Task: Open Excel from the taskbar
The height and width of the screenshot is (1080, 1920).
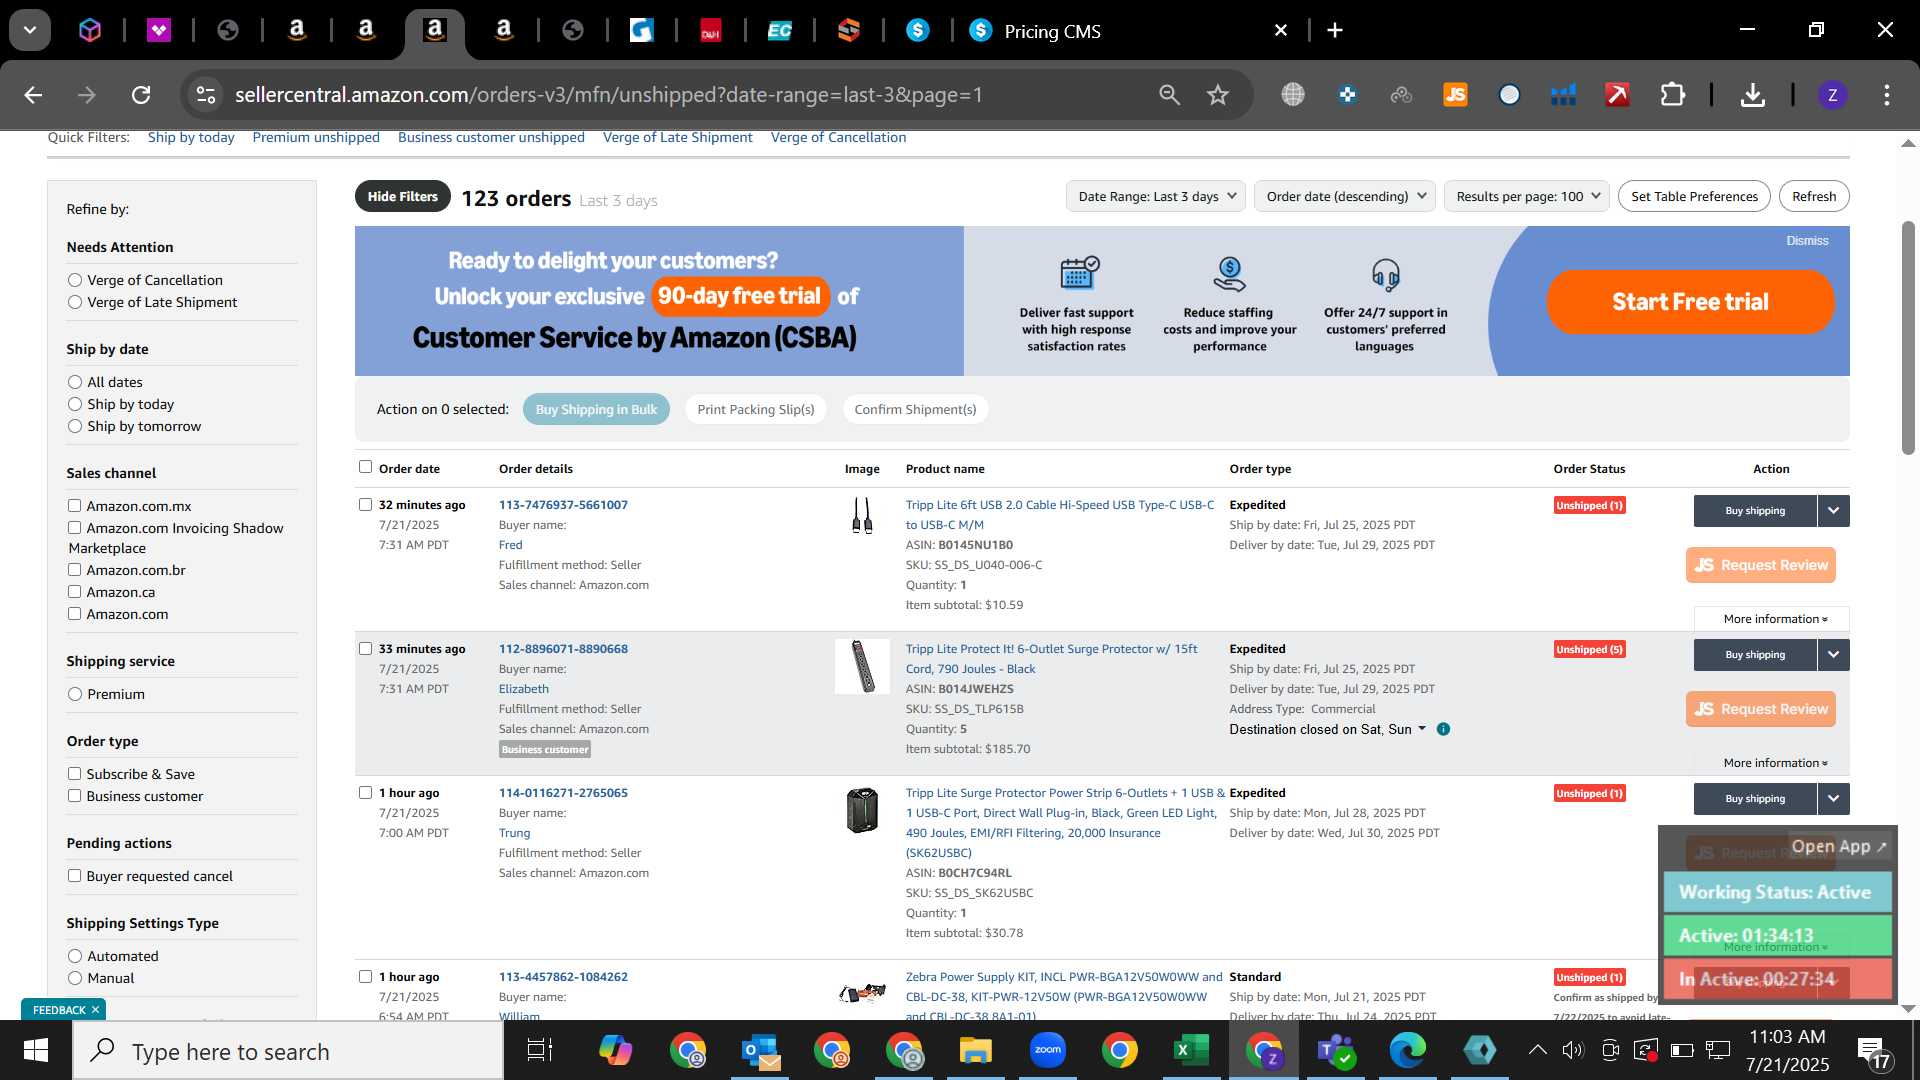Action: pos(1190,1050)
